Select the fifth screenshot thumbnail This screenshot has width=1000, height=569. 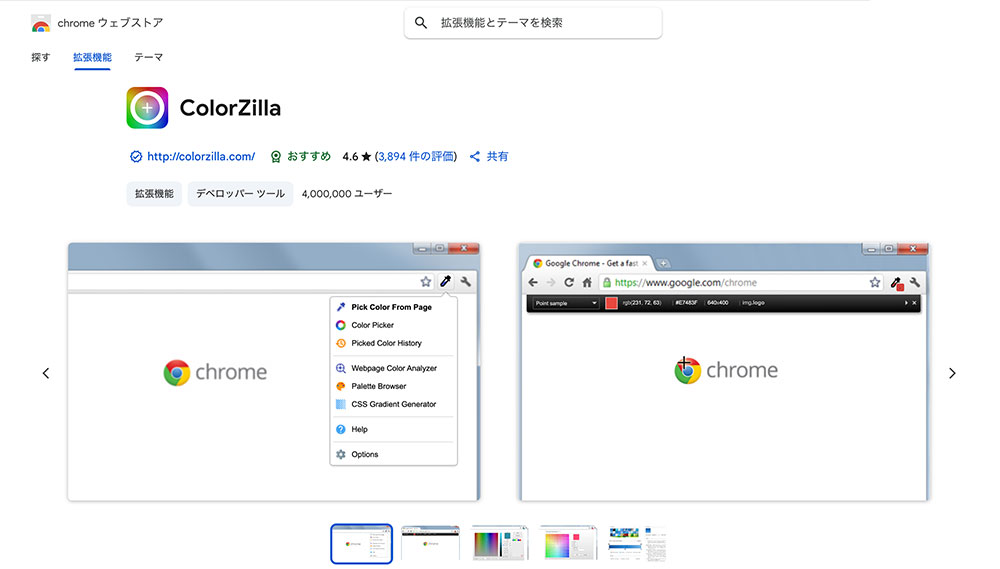637,543
